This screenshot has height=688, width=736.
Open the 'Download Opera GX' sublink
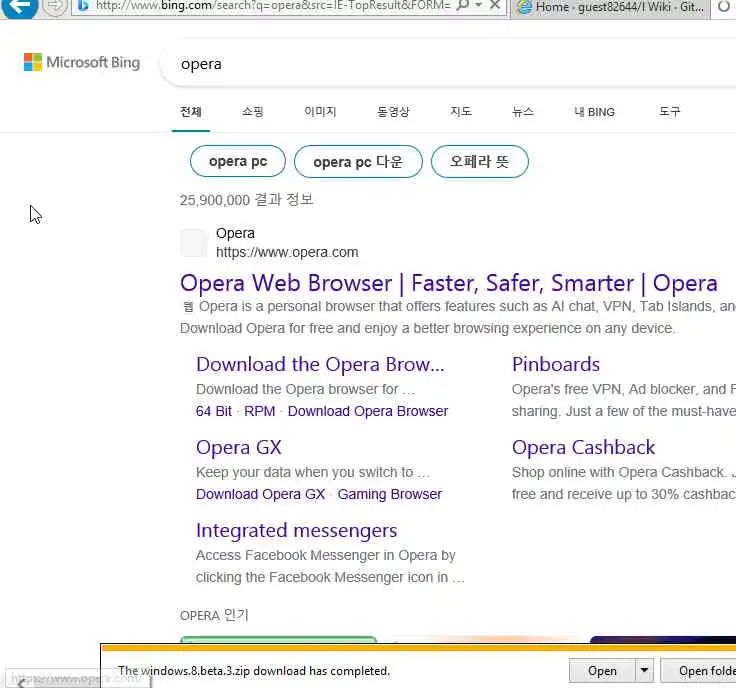tap(261, 495)
